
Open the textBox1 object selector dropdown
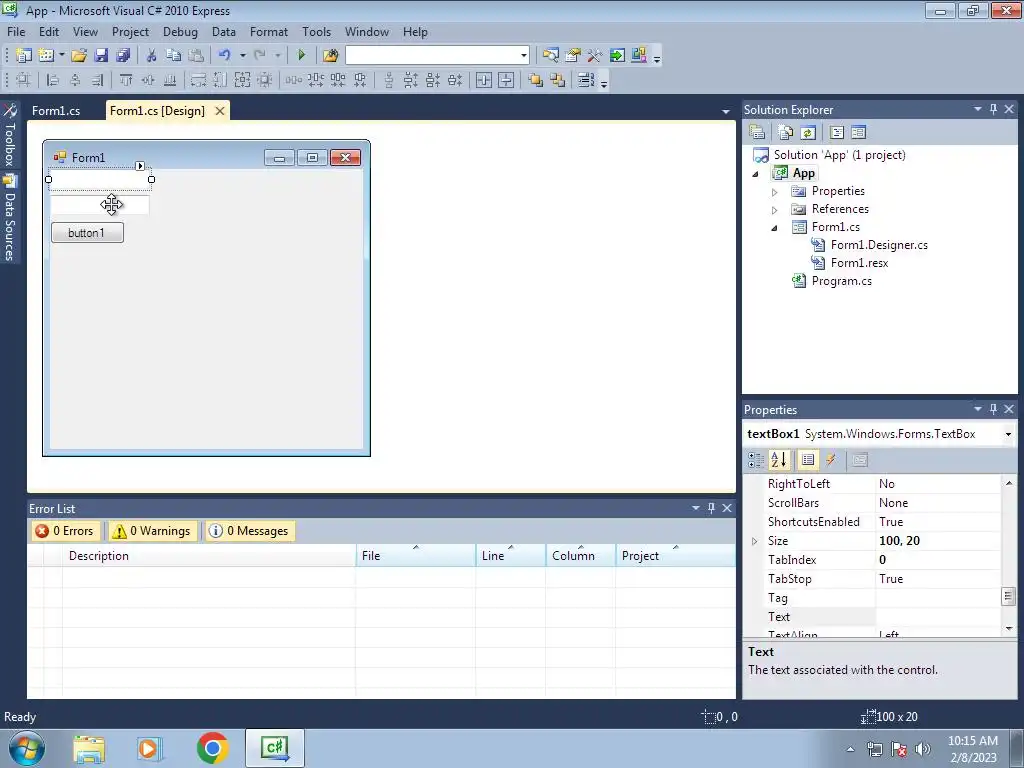point(1008,434)
